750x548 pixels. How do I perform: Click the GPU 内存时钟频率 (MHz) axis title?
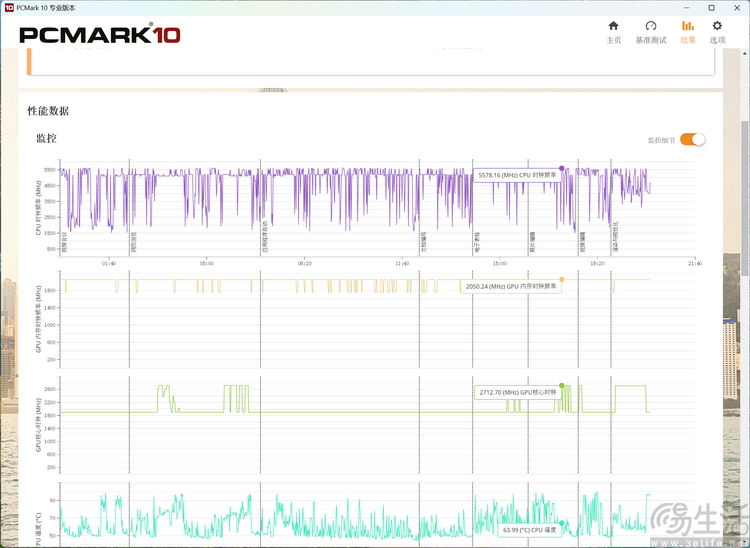click(x=38, y=318)
